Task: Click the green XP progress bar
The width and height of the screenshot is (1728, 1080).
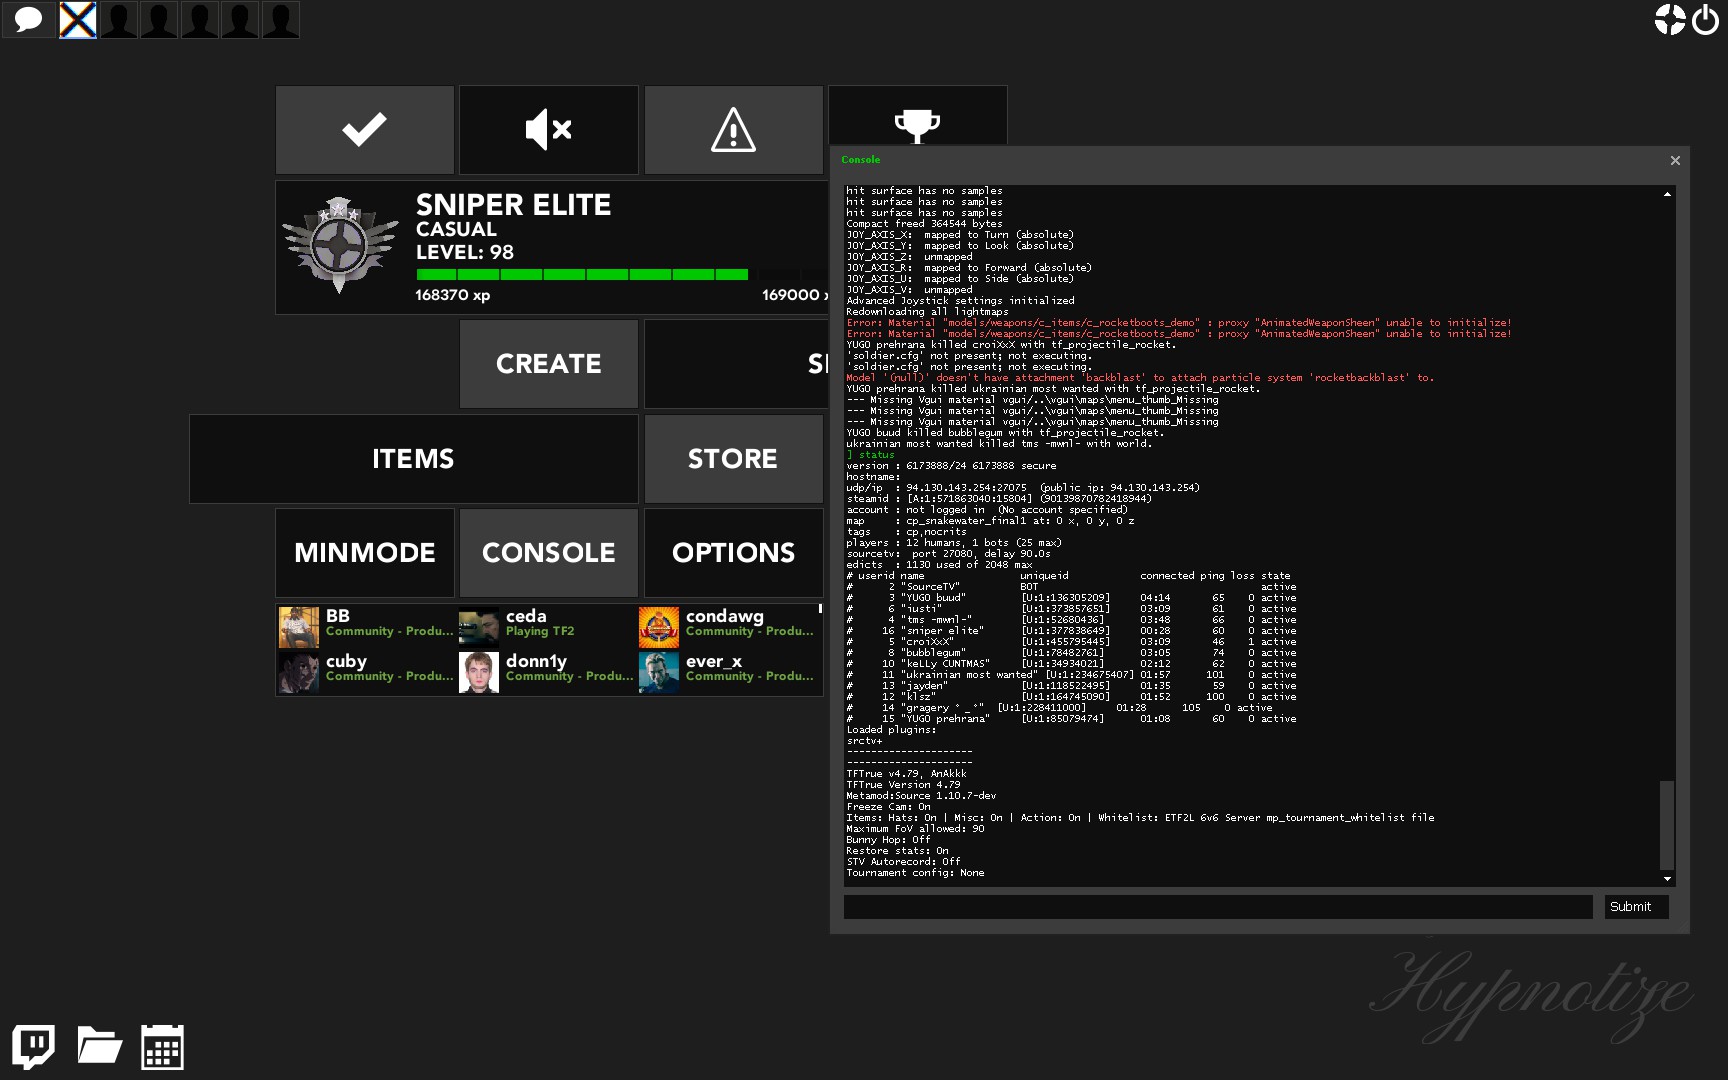Action: [x=582, y=275]
